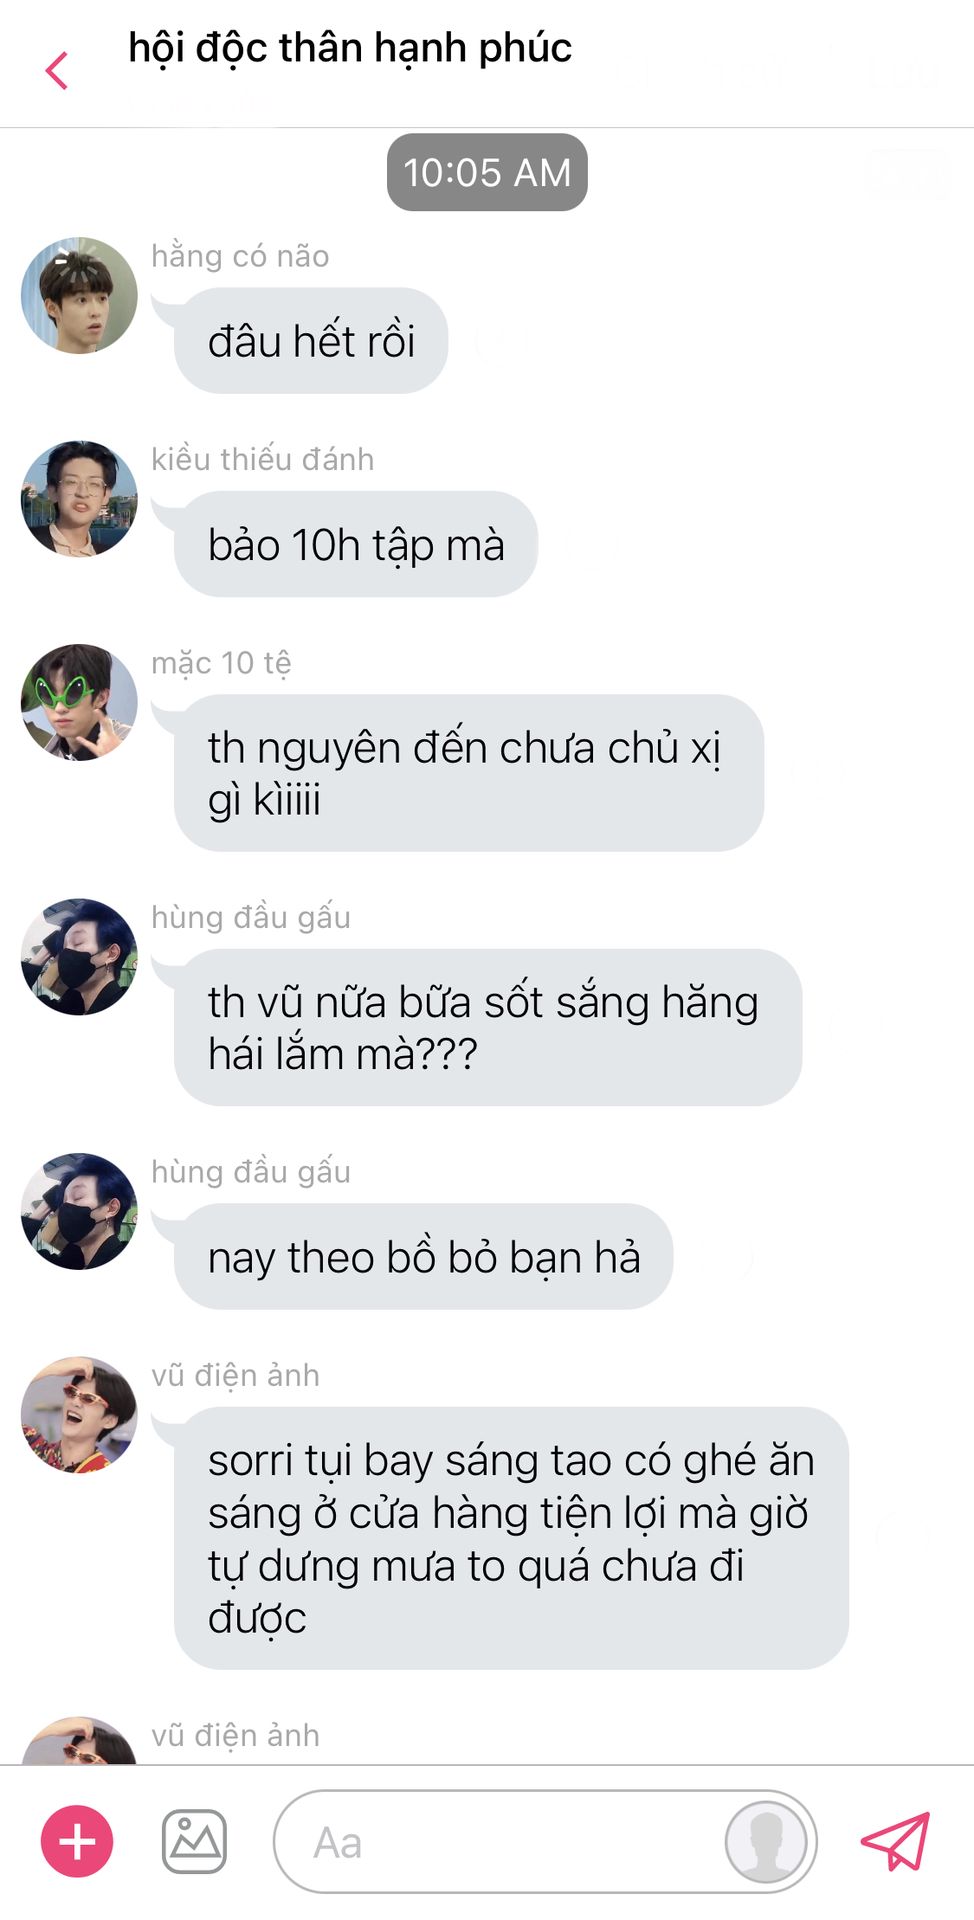Tap first hùng đầu gấu avatar
This screenshot has height=1920, width=974.
[79, 957]
